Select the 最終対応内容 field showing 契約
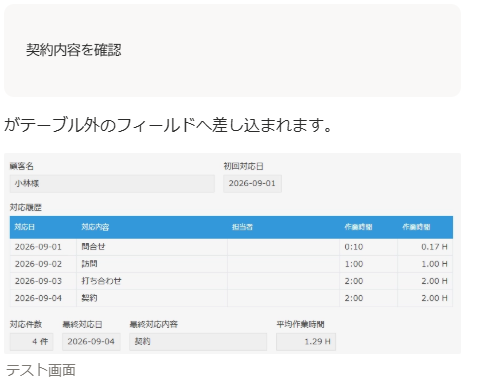496x385 pixels. [x=198, y=342]
